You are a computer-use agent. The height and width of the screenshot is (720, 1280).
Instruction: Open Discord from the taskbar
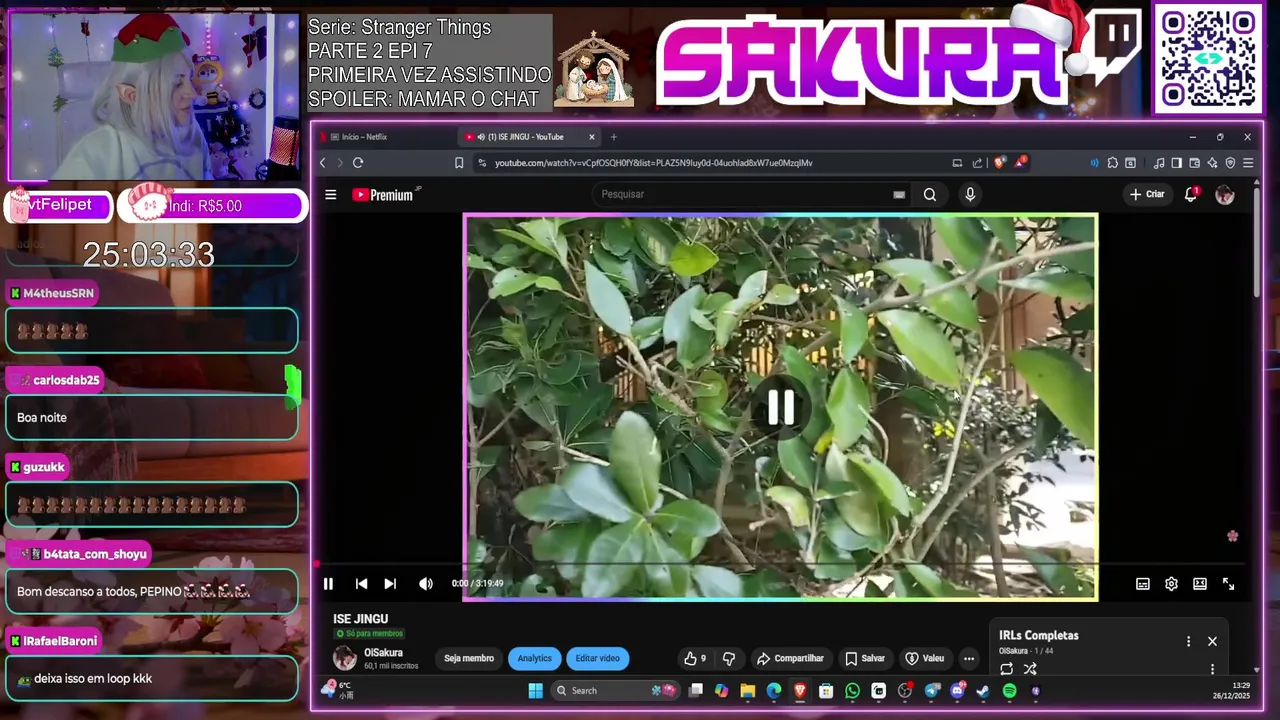click(x=957, y=691)
